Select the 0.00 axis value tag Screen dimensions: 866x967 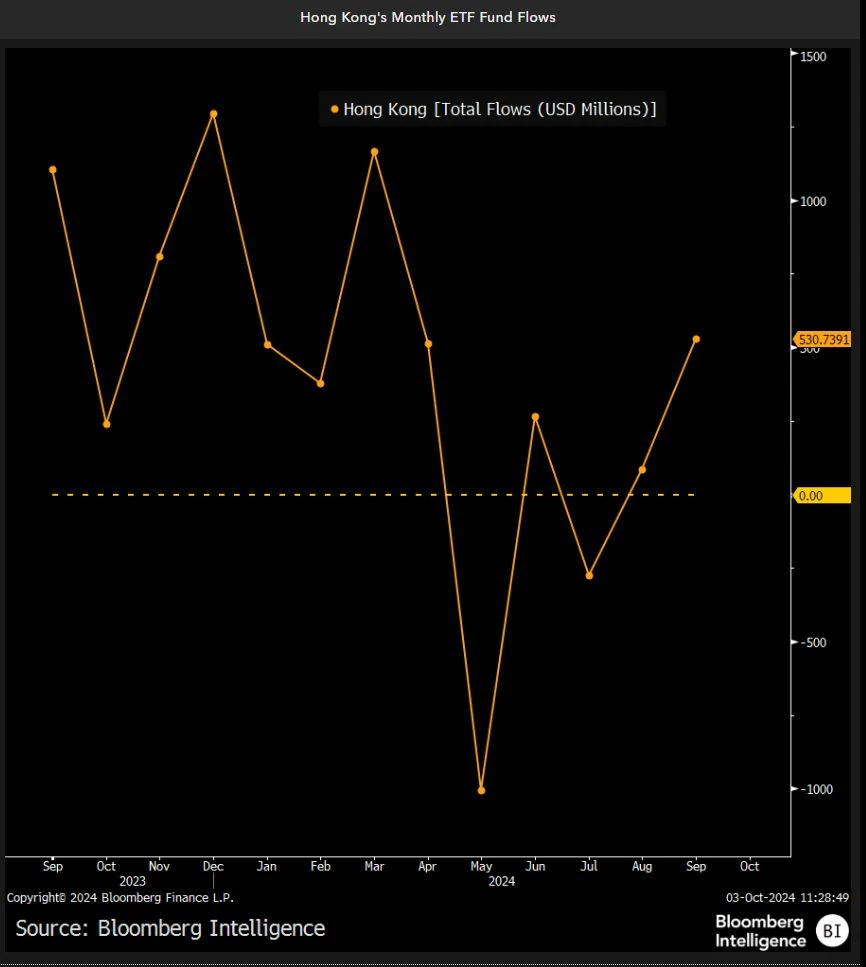pos(822,494)
